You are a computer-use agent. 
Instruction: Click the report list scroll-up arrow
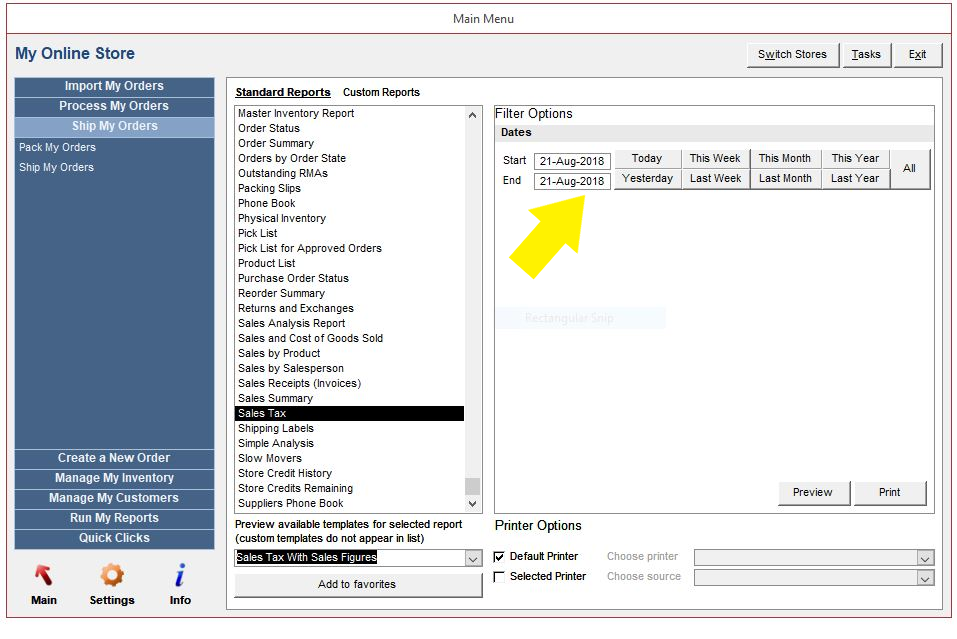(x=472, y=115)
